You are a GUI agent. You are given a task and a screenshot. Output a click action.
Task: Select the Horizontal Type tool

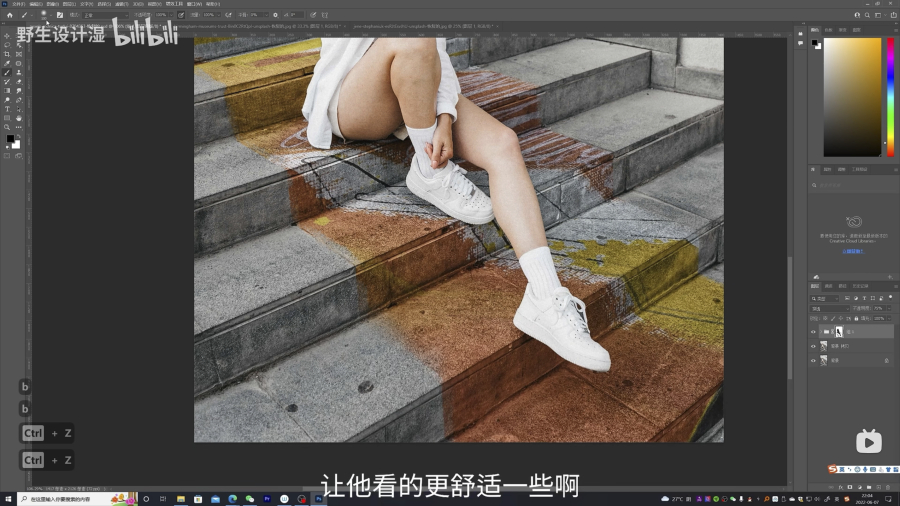(x=7, y=109)
